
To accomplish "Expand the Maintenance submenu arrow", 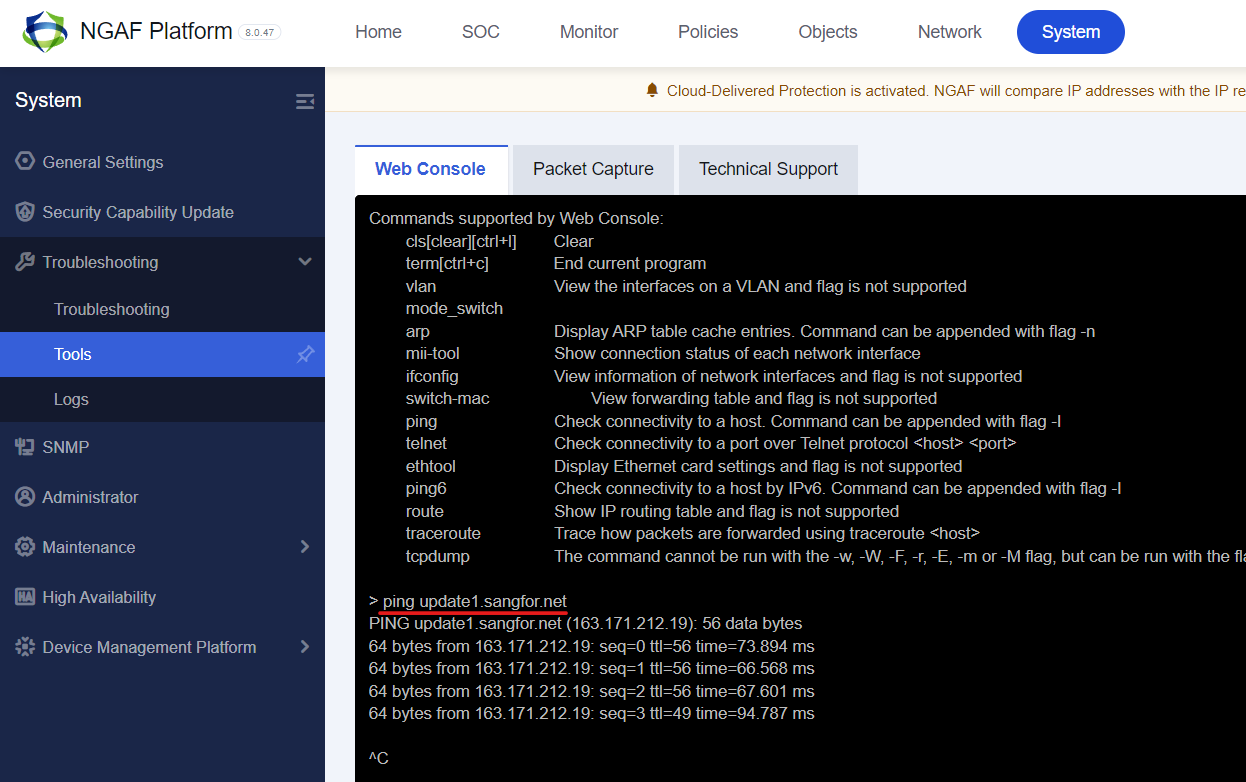I will coord(305,547).
